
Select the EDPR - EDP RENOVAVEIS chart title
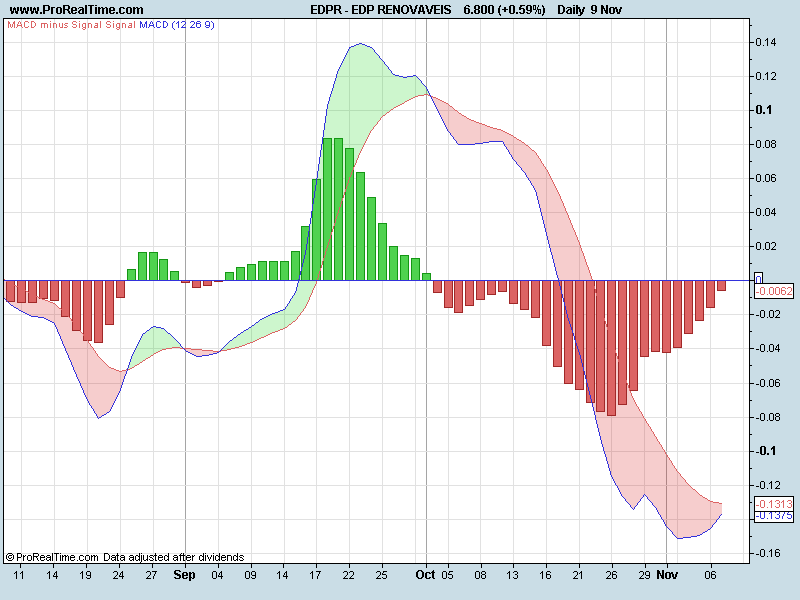[381, 10]
